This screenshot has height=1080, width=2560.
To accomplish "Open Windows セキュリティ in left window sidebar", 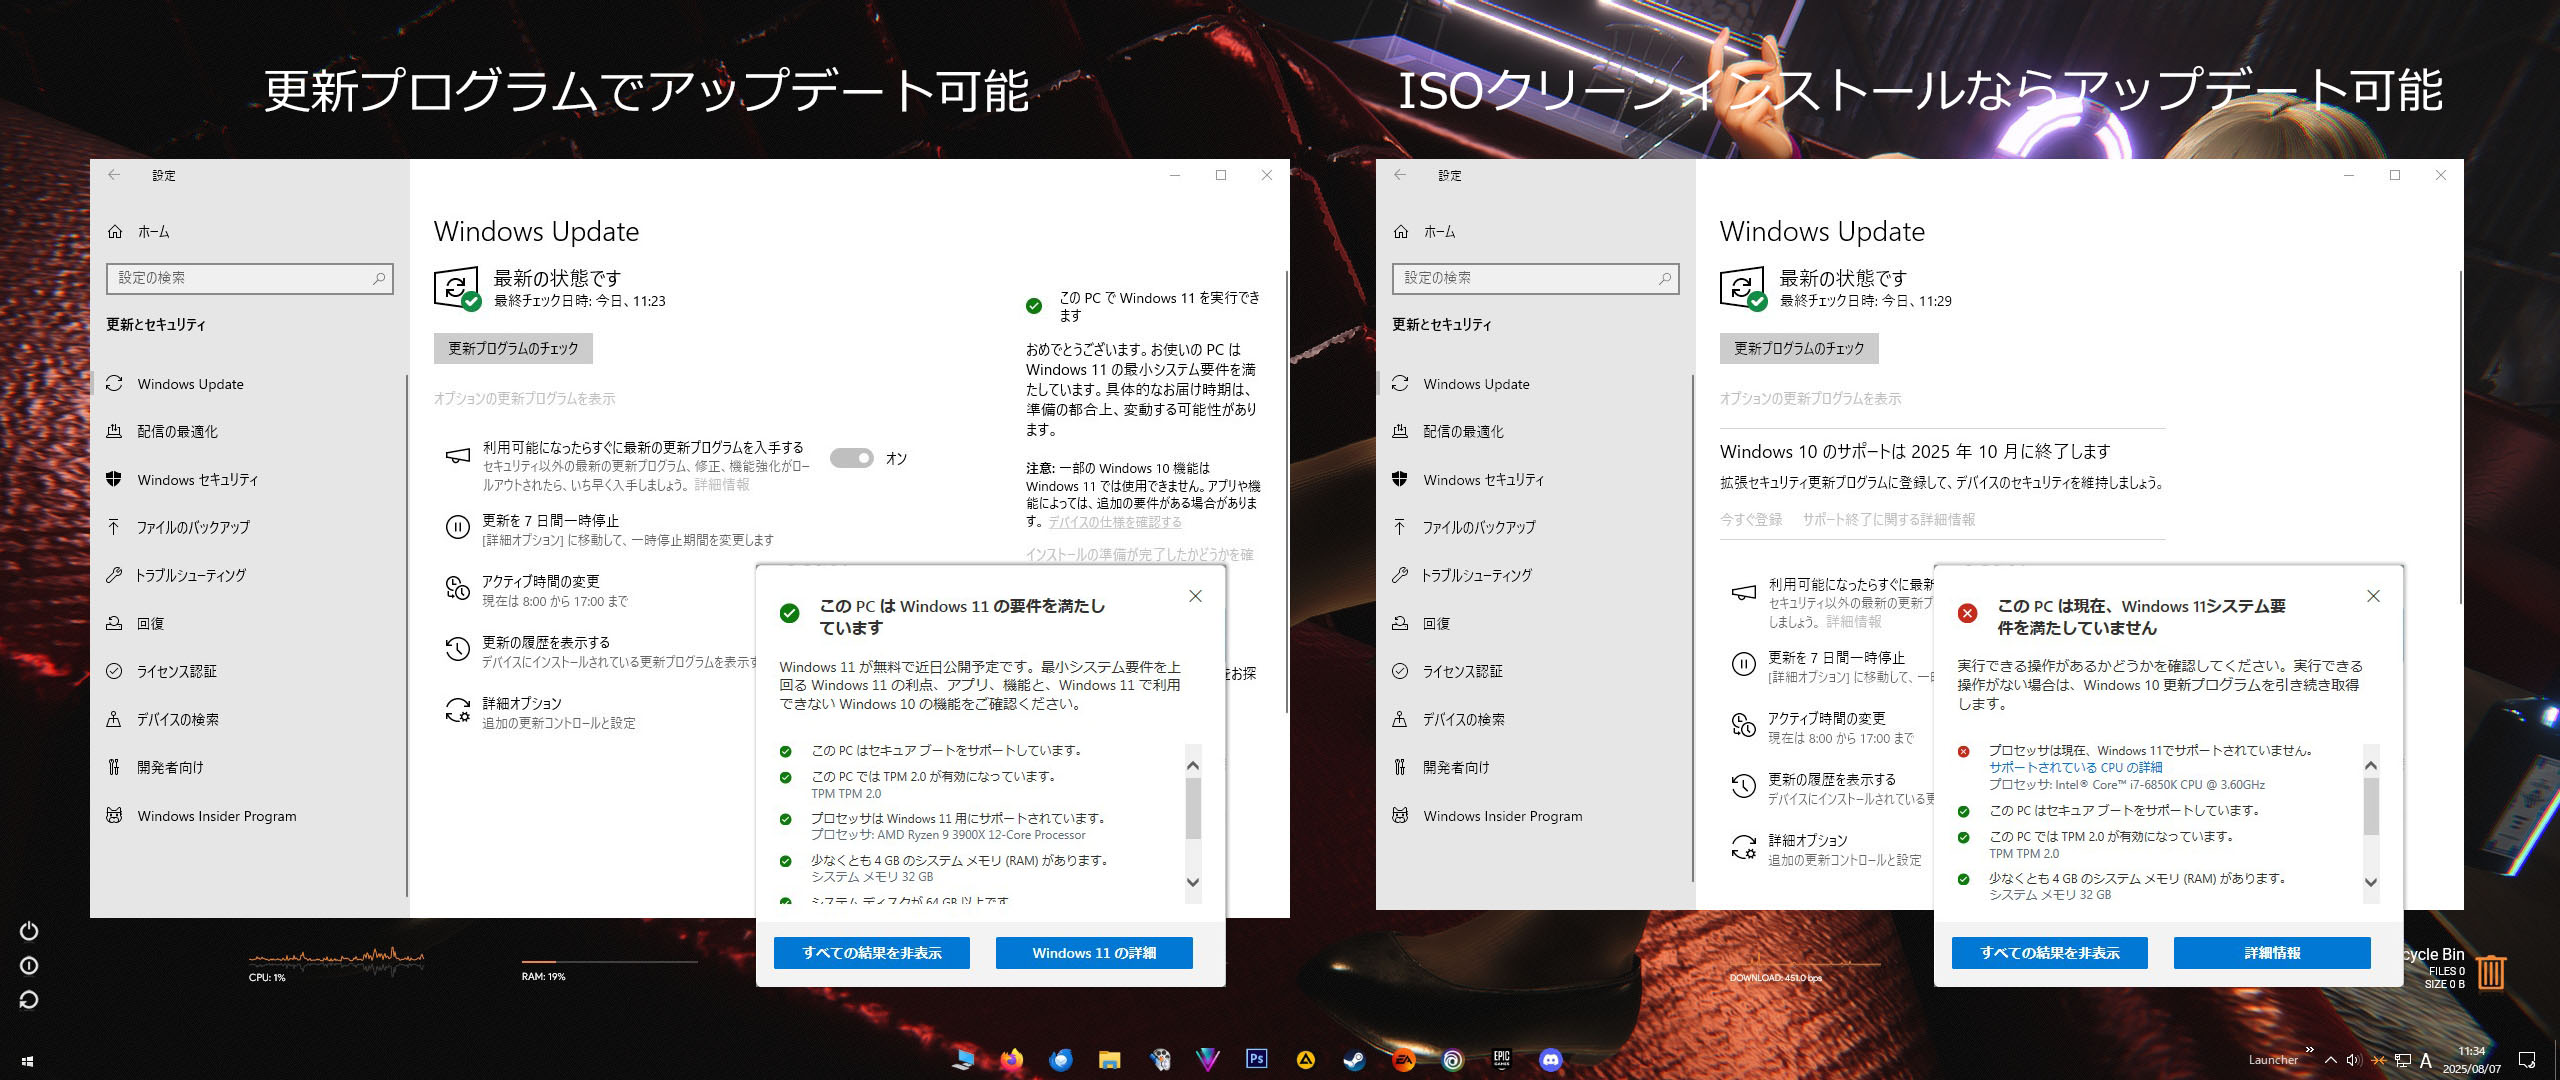I will point(248,480).
